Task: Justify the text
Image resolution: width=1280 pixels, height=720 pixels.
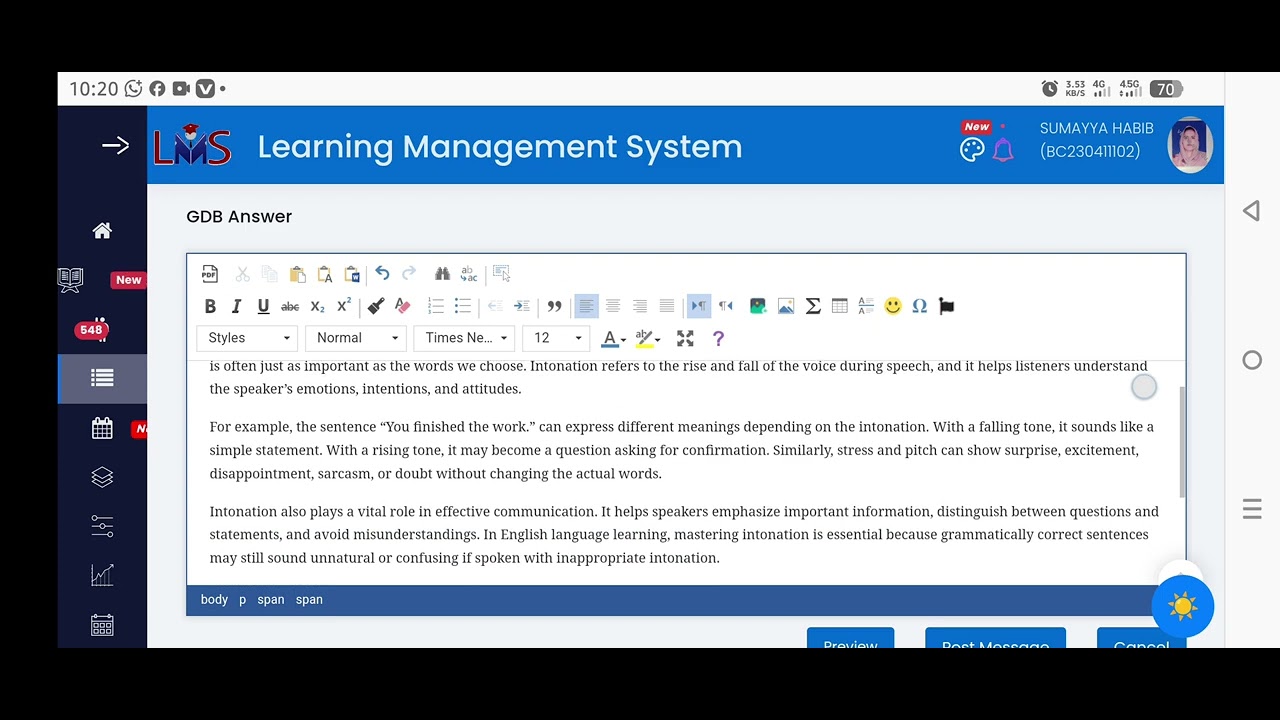Action: [667, 306]
